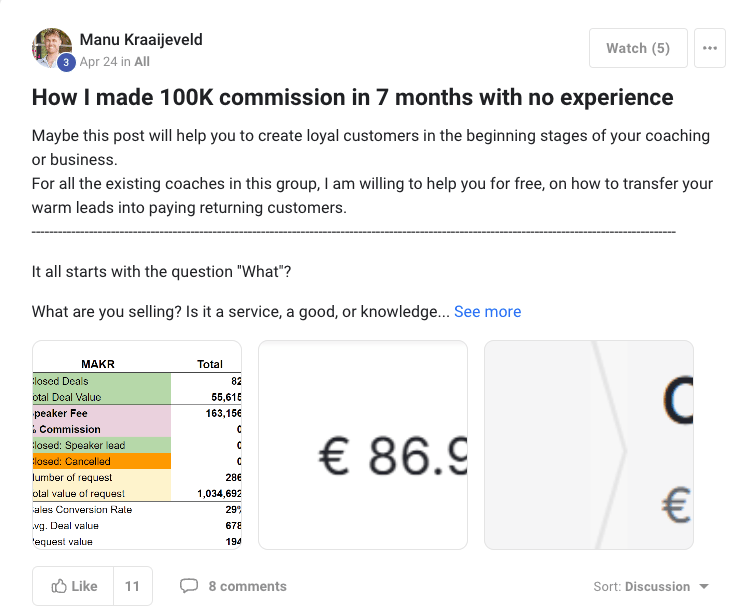Image resolution: width=751 pixels, height=613 pixels.
Task: Open the "How I made 100K commission" title
Action: [352, 98]
